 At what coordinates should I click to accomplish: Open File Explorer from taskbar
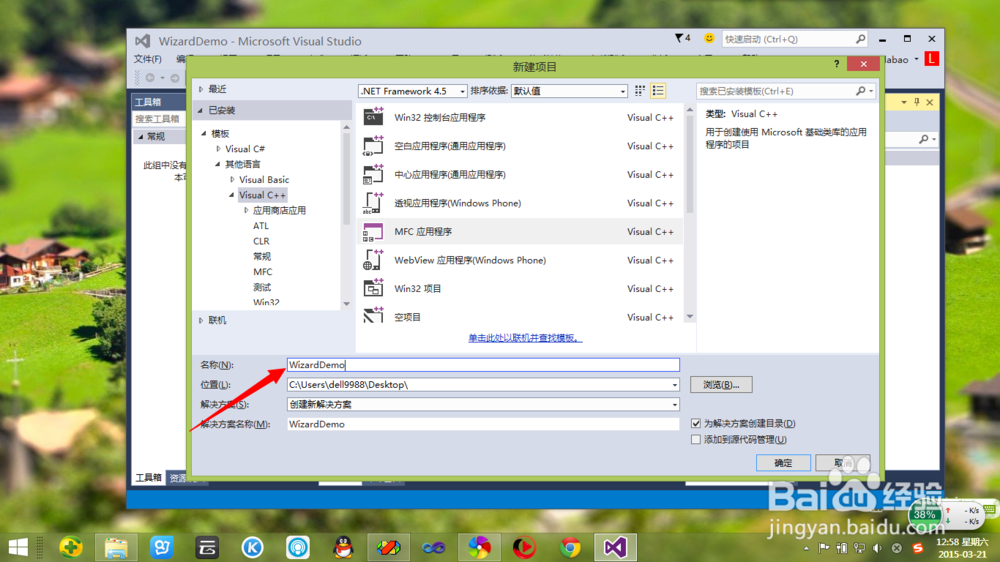(x=116, y=547)
